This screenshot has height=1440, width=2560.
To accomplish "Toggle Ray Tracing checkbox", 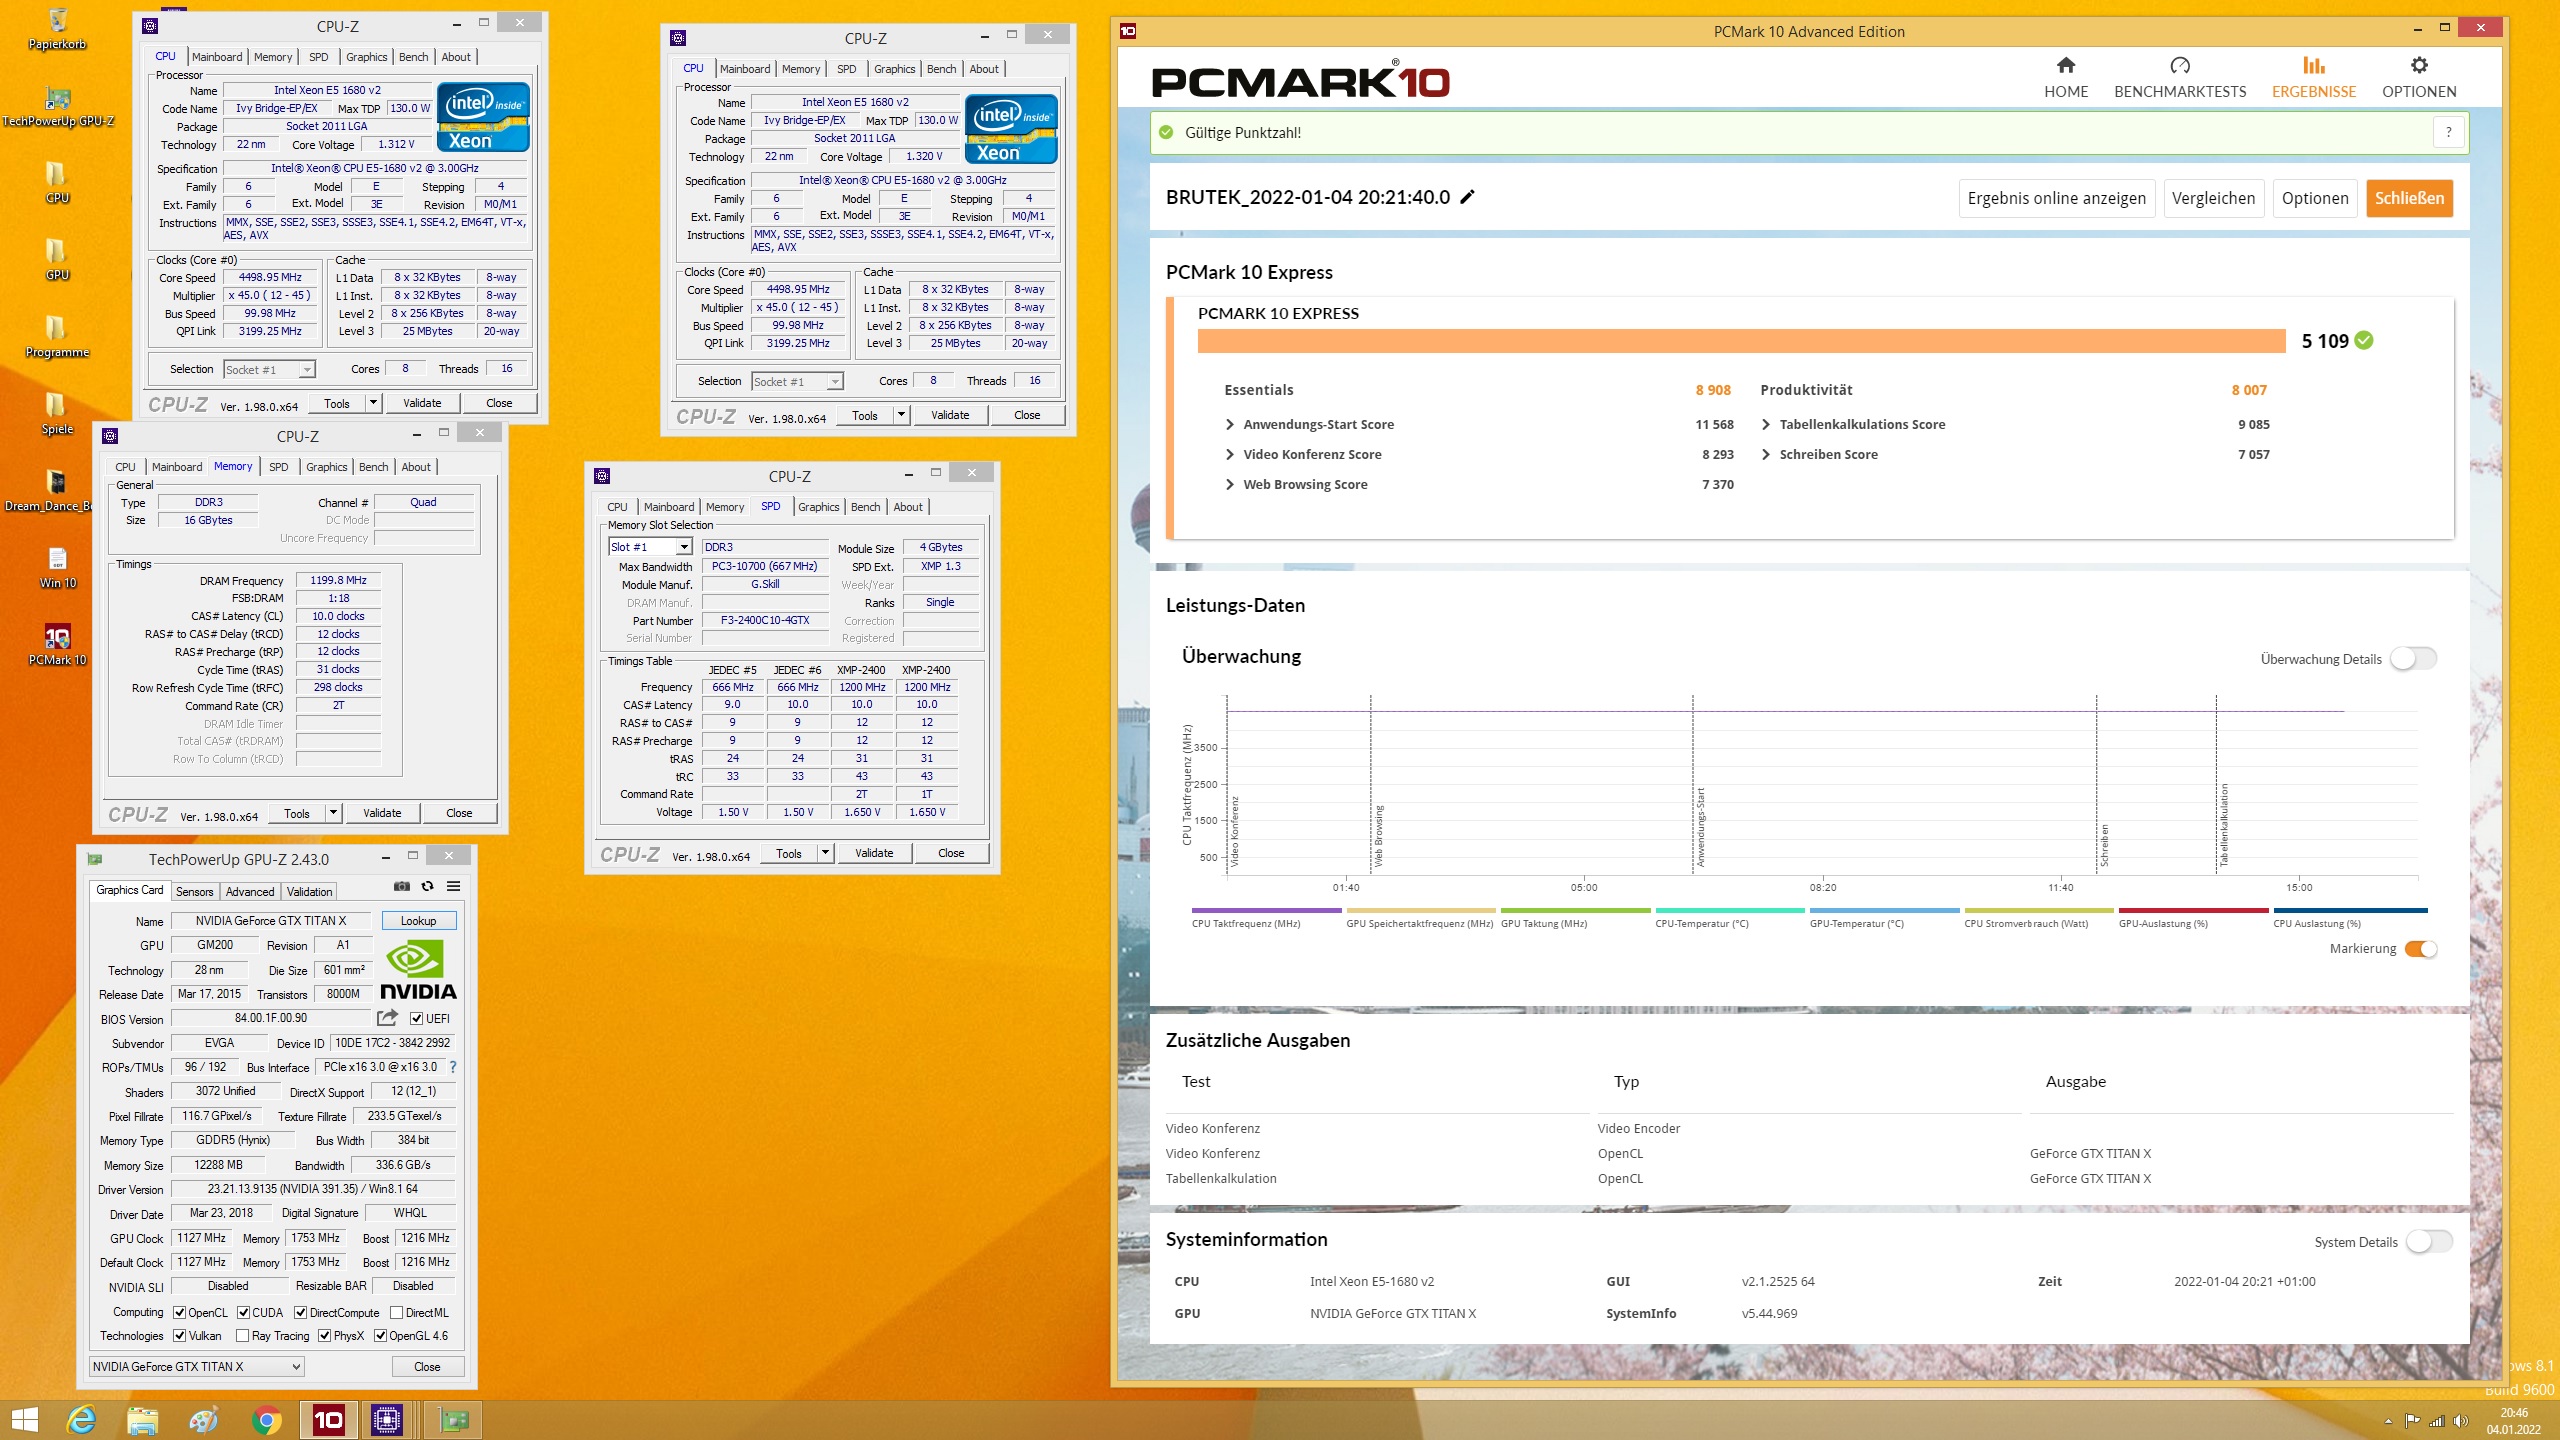I will click(243, 1335).
